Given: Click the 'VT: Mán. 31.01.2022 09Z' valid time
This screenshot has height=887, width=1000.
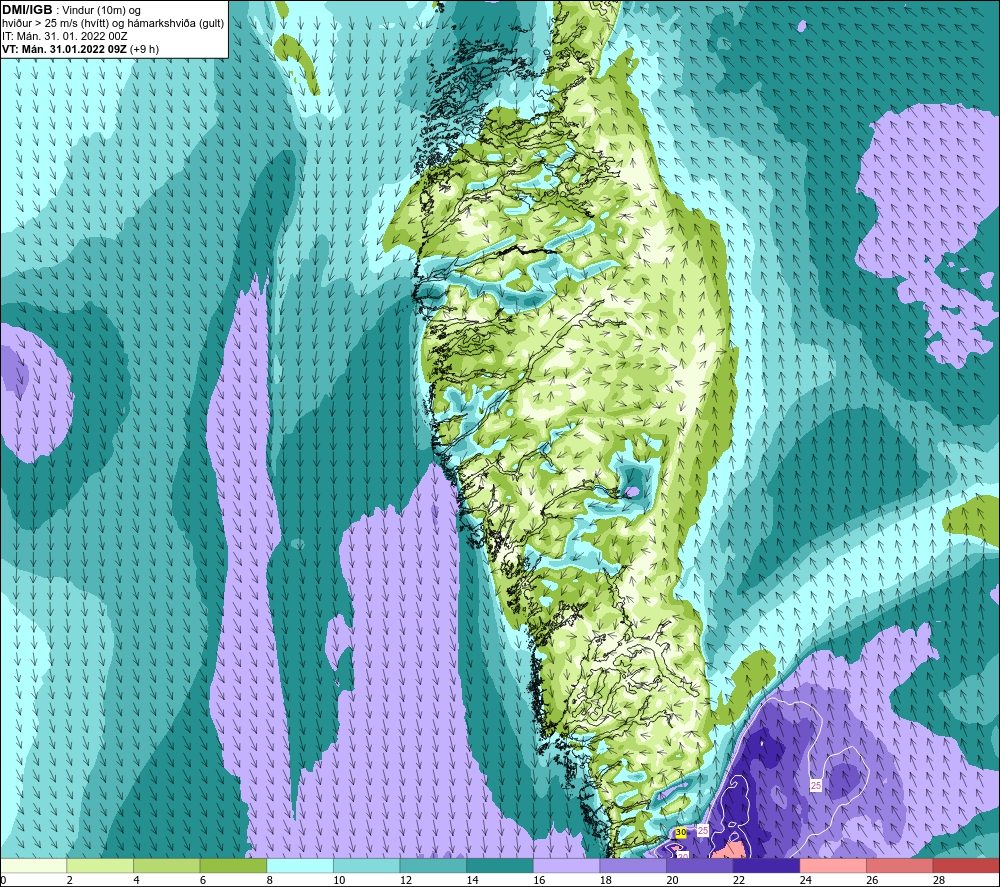Looking at the screenshot, I should (64, 49).
